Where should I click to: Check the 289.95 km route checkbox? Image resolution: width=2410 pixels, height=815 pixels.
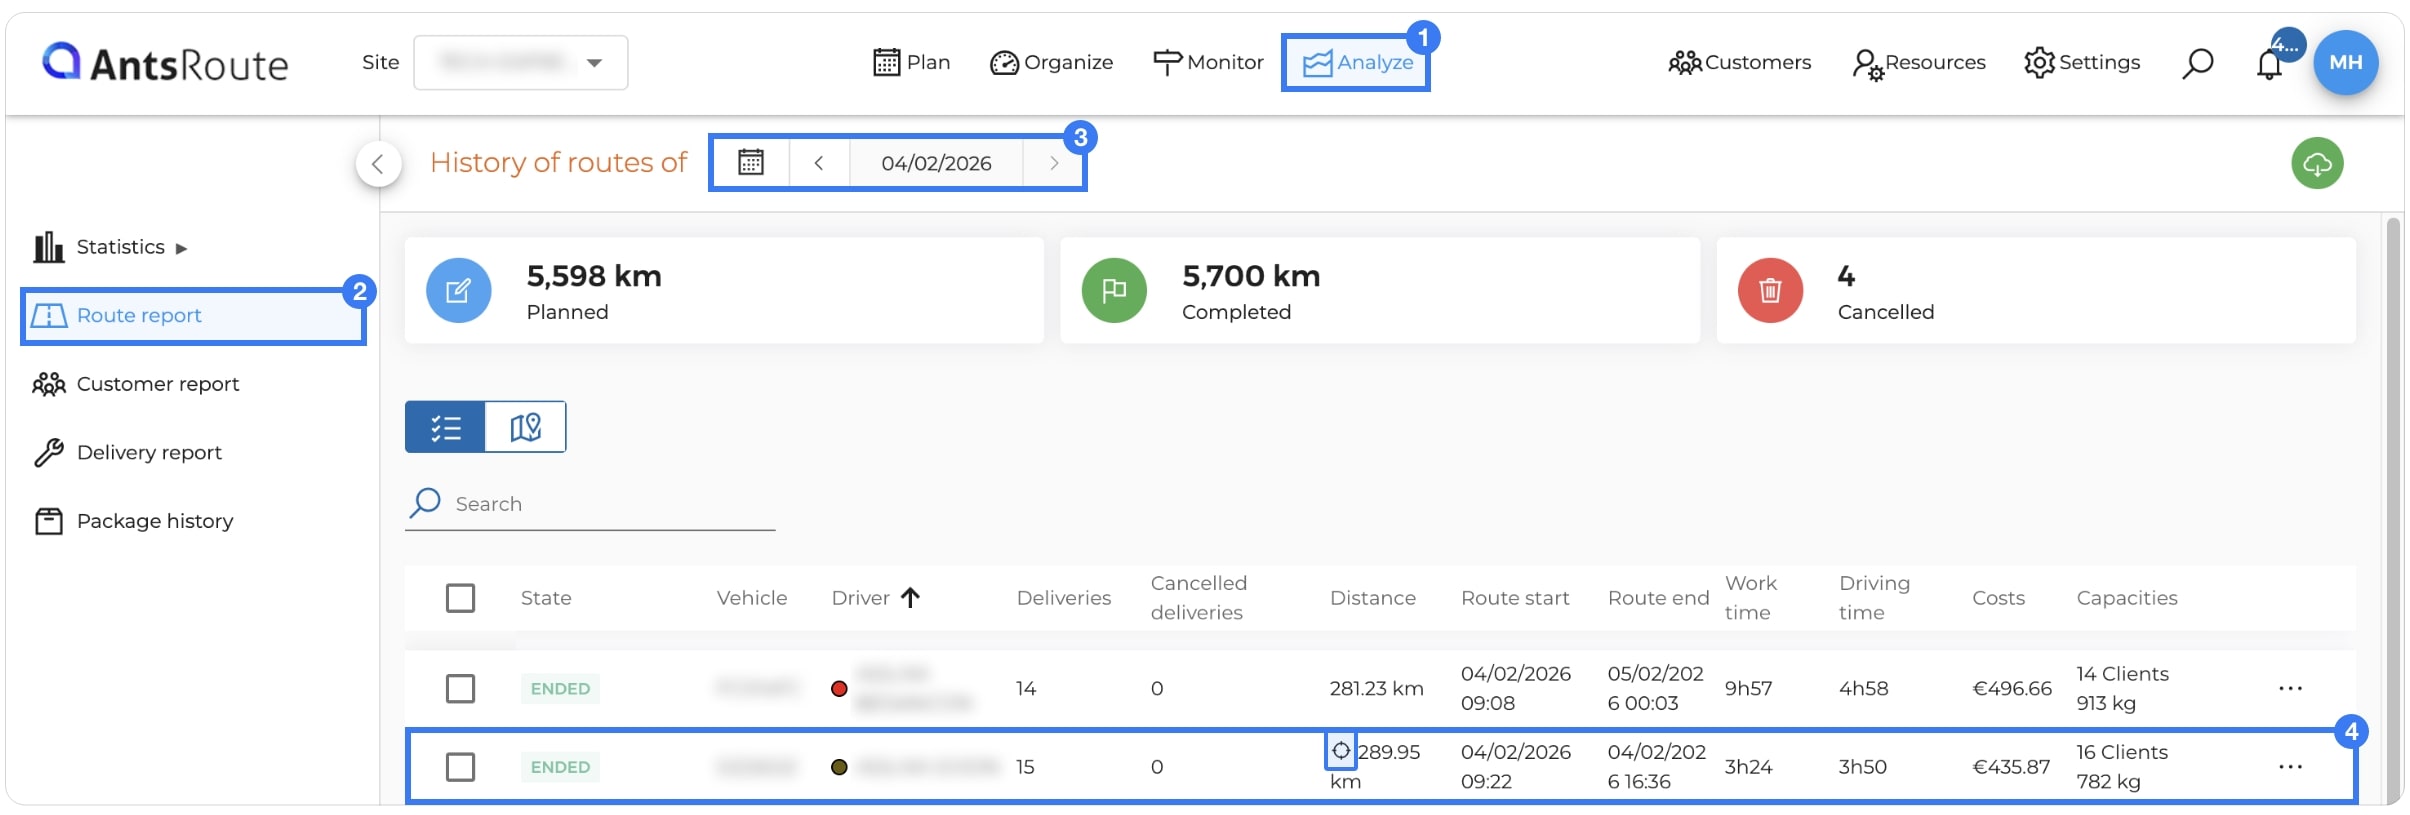tap(460, 767)
